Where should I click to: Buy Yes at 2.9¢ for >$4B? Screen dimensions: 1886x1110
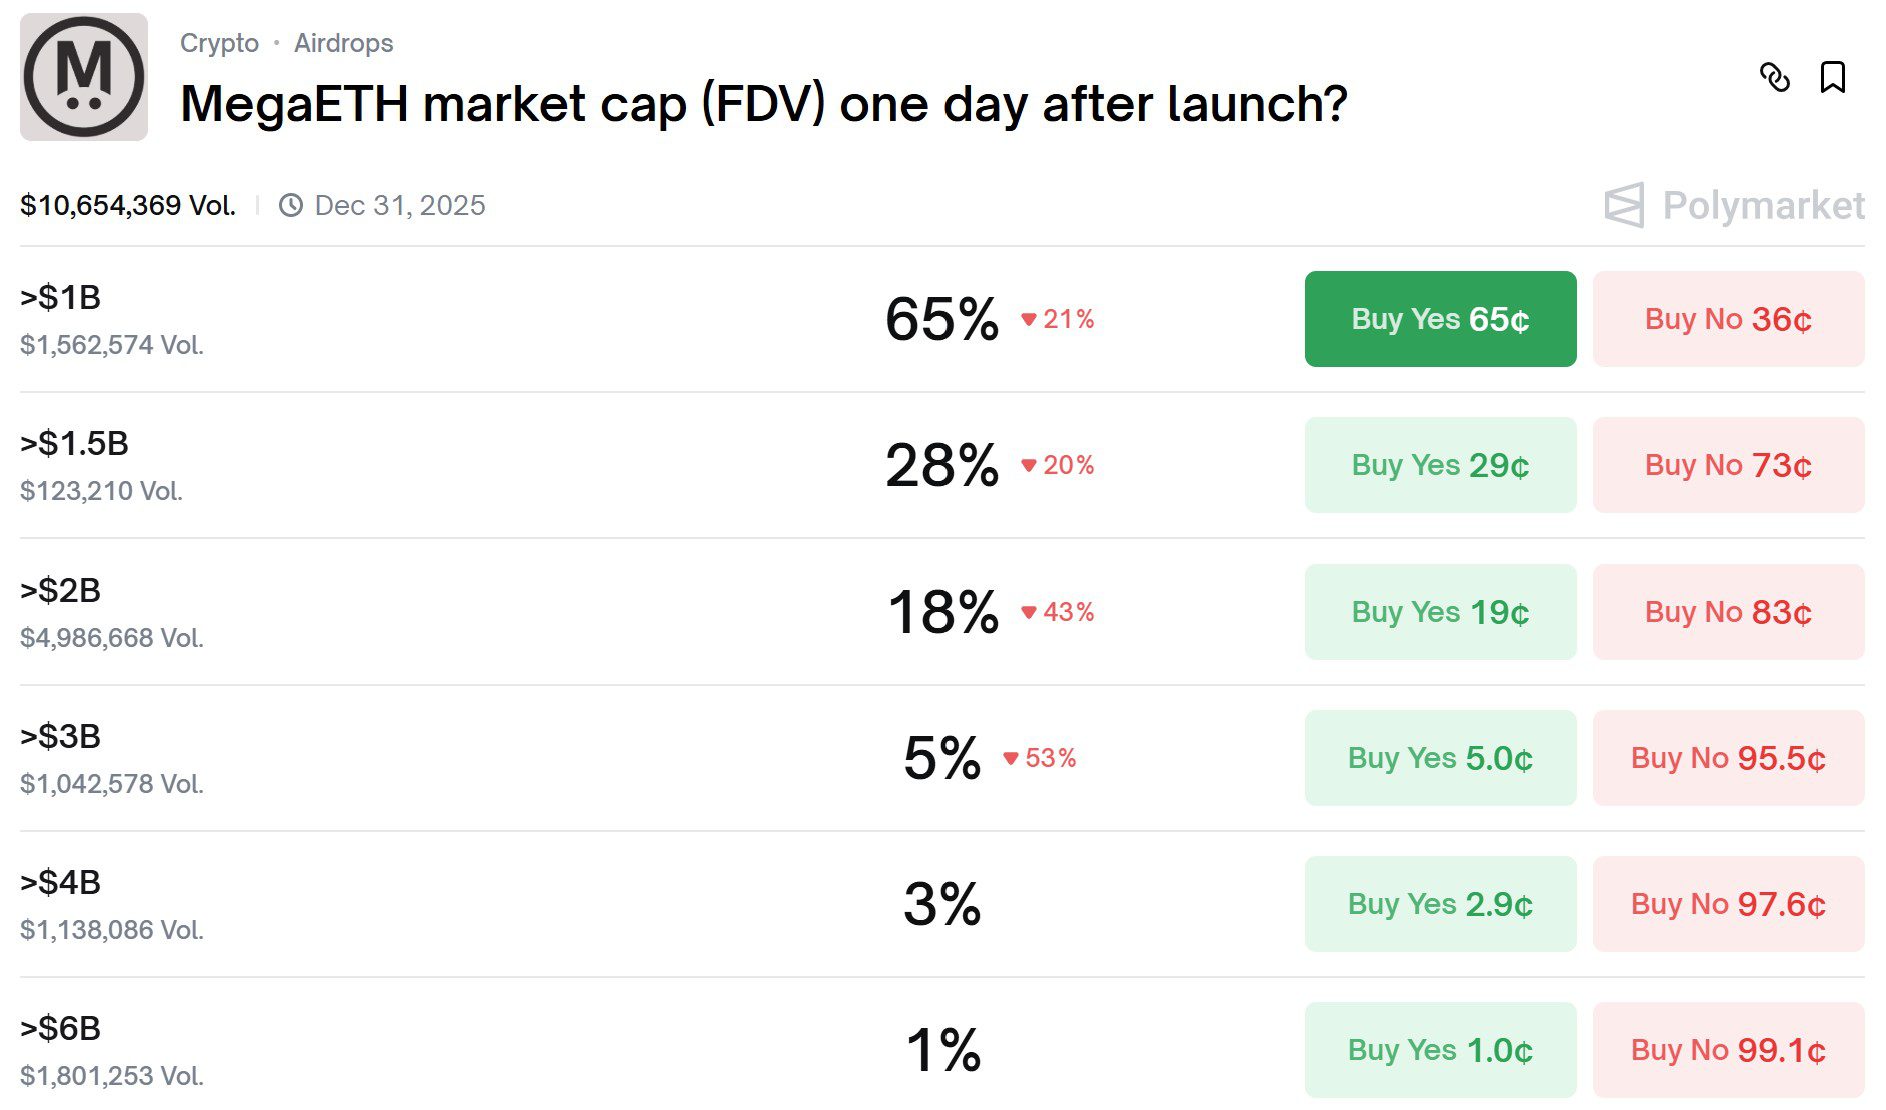1440,904
